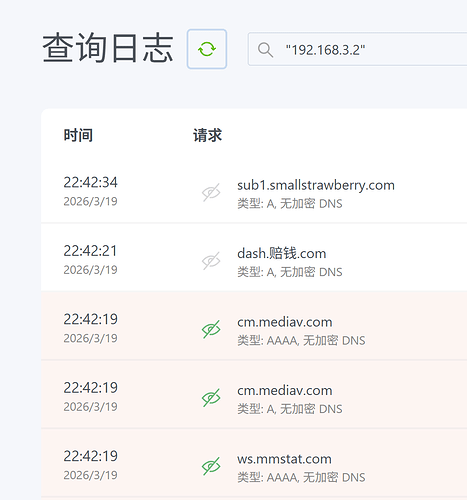
Task: Toggle eye icon for cm.mediav.com type A row
Action: tap(211, 398)
